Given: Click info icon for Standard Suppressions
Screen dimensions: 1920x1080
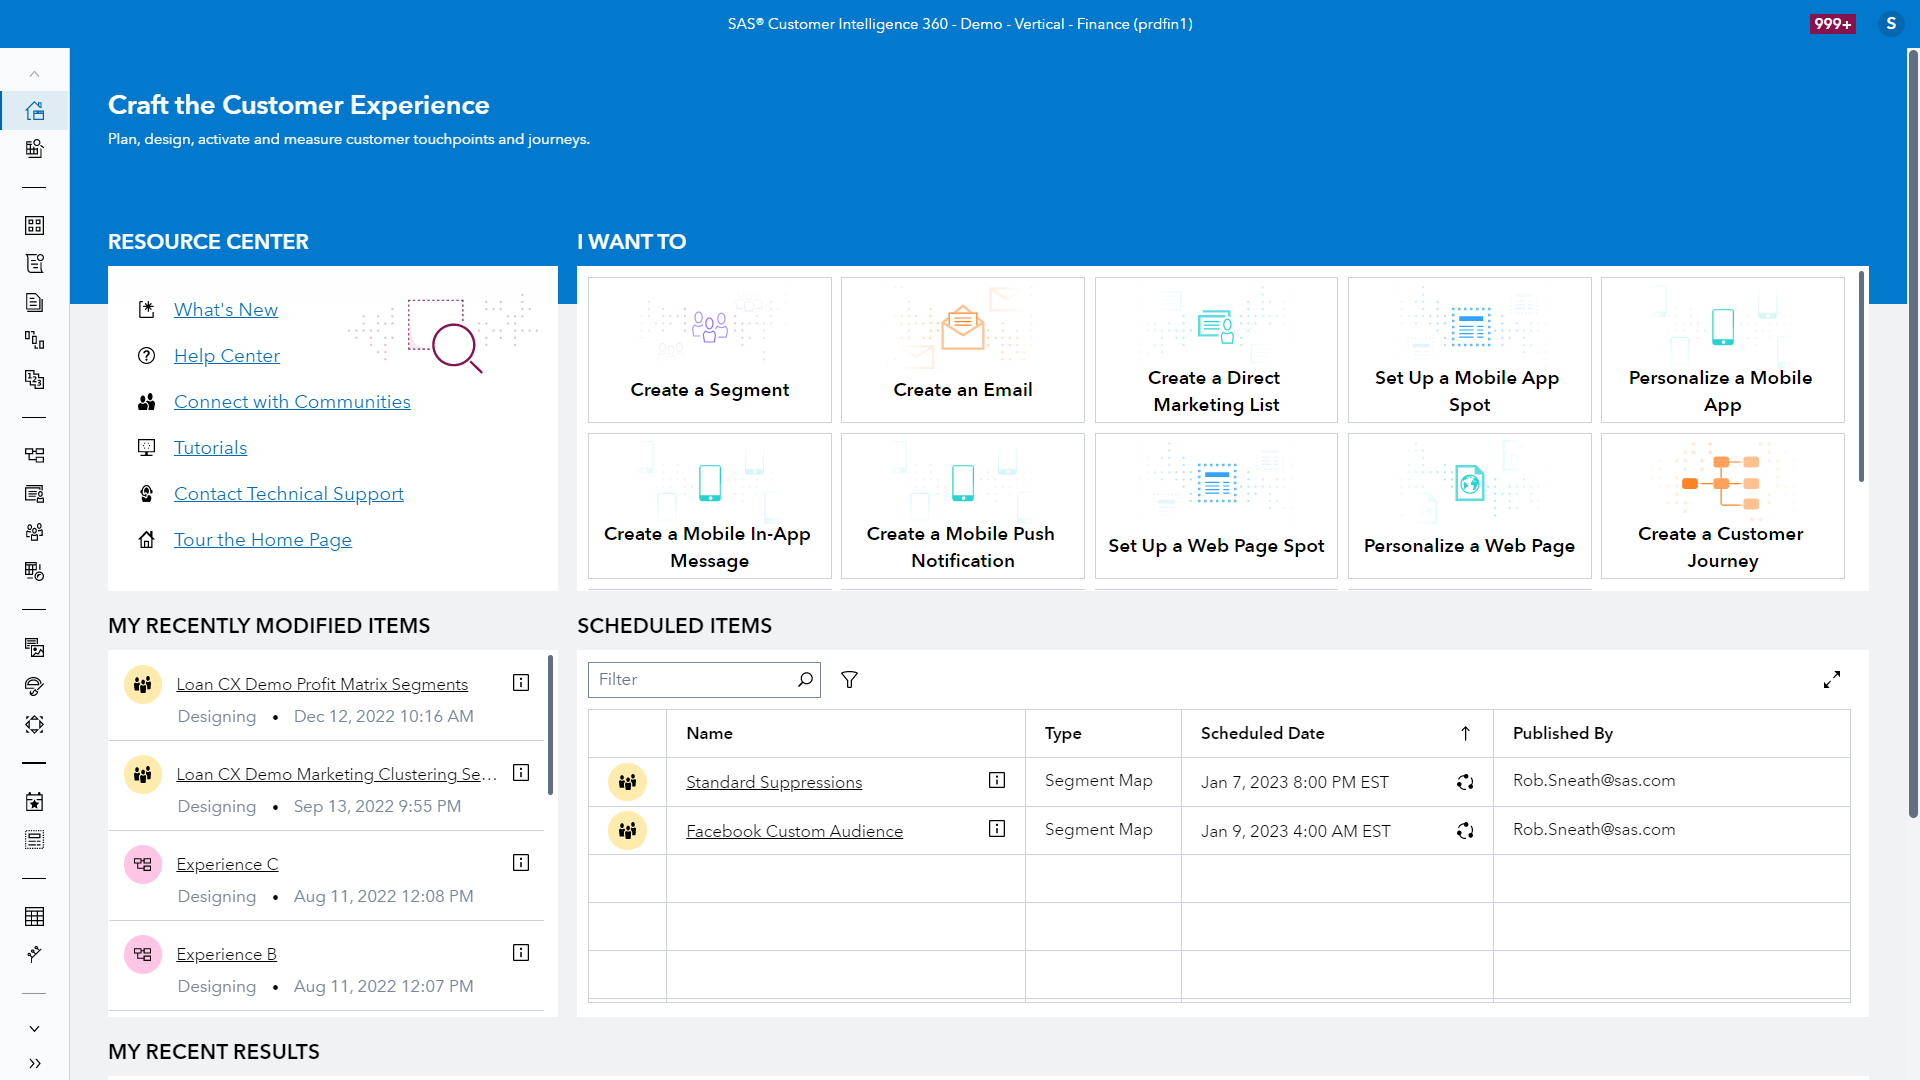Looking at the screenshot, I should click(x=996, y=780).
